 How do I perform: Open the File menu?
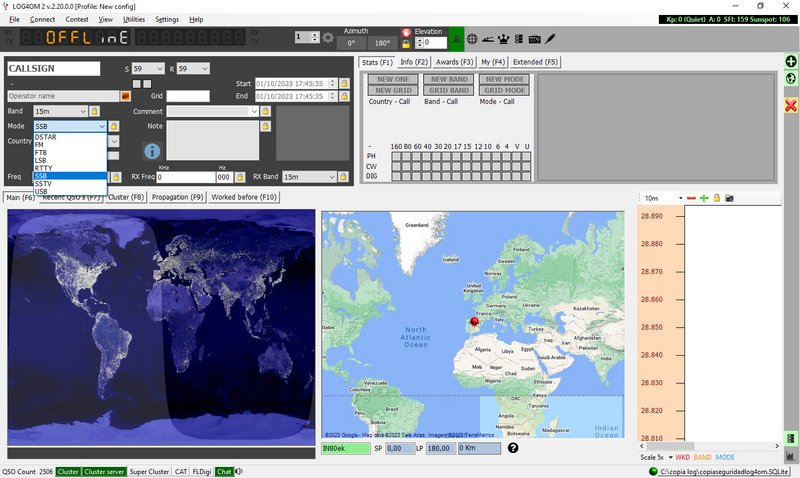pos(14,19)
